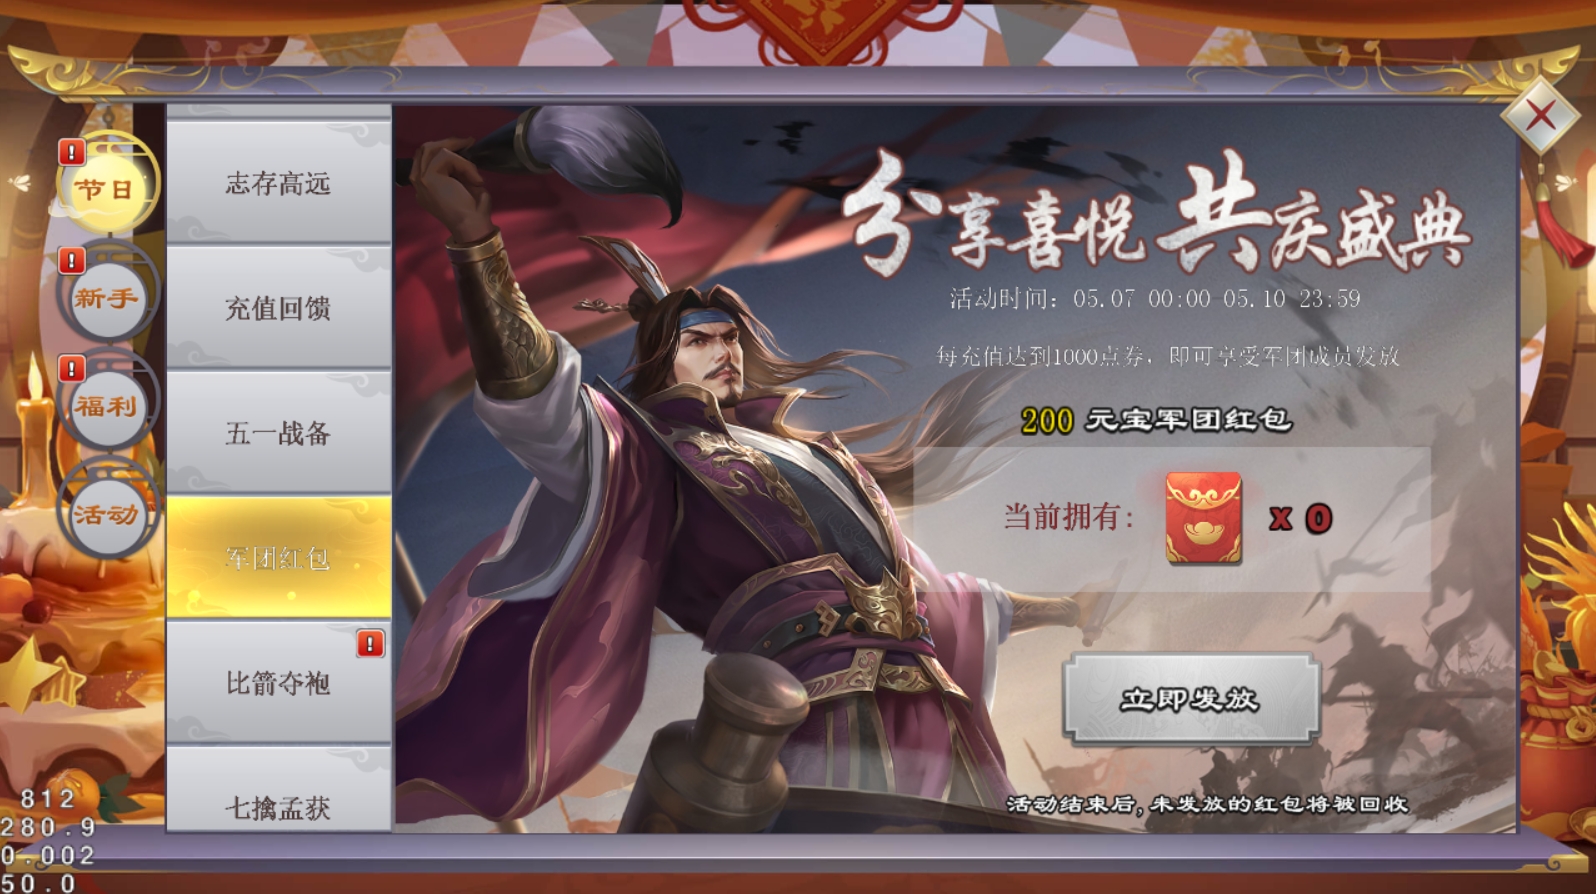Click the red envelope item icon

point(1203,518)
